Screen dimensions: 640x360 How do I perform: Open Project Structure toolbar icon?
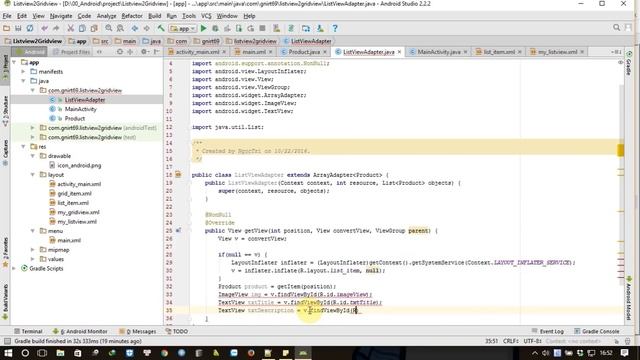[306, 28]
